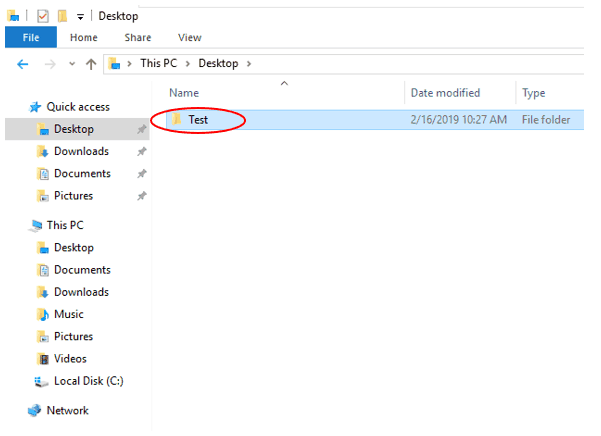Open the Music folder under This PC
The width and height of the screenshot is (601, 436).
[x=68, y=314]
